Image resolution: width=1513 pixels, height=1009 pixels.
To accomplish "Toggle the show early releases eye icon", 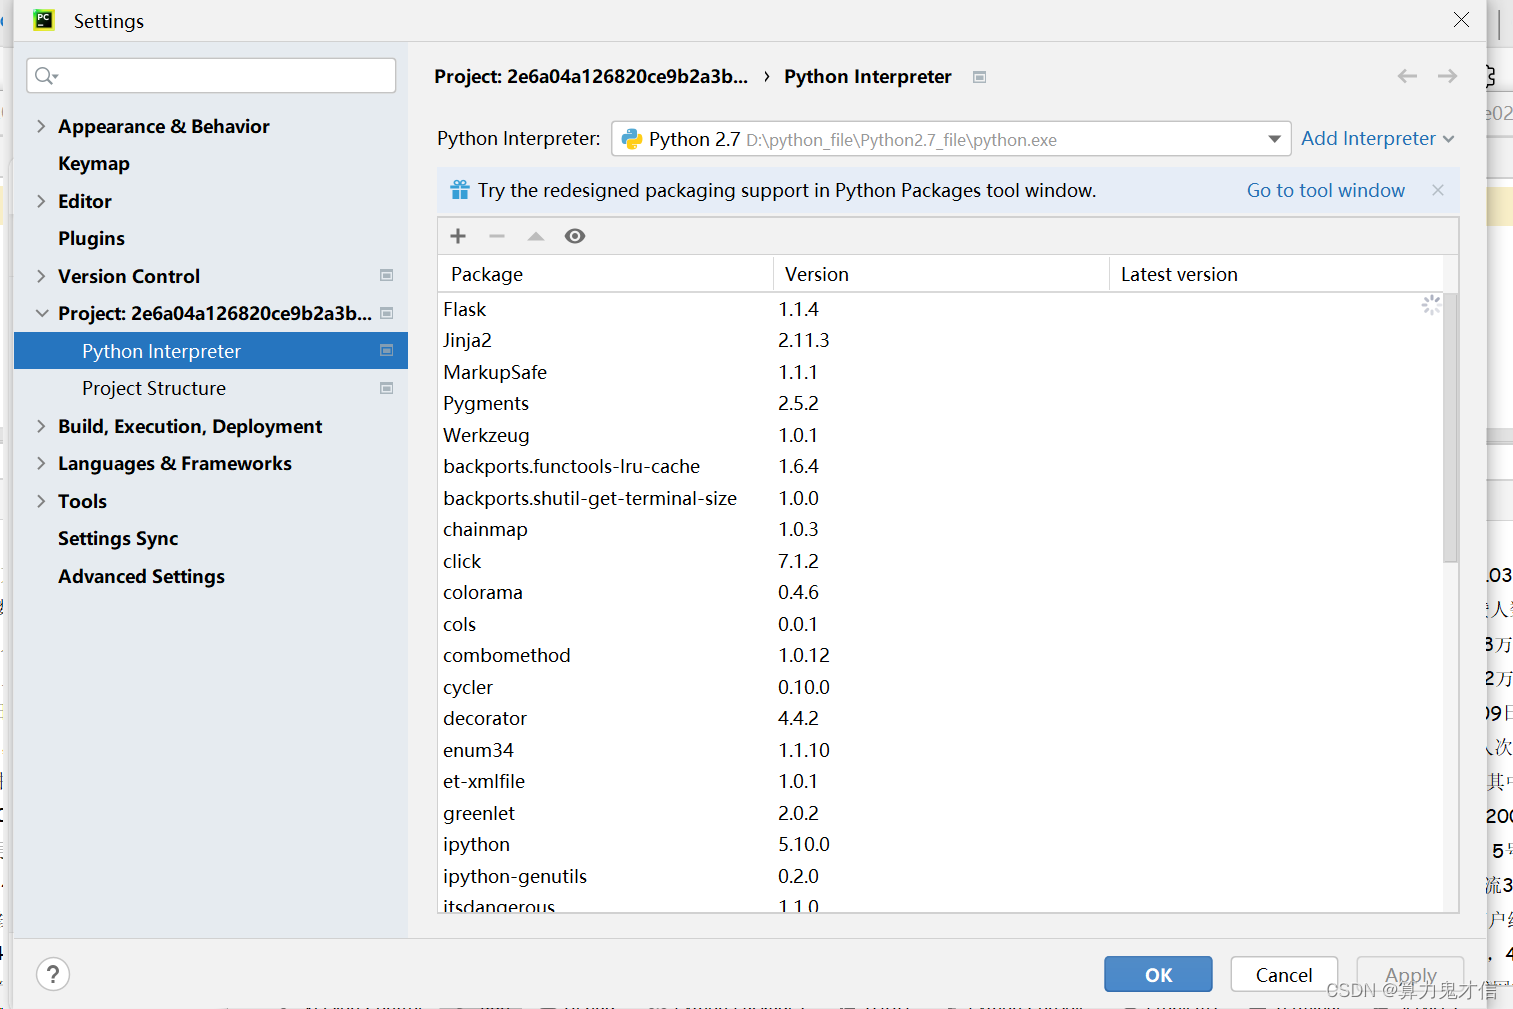I will point(575,236).
